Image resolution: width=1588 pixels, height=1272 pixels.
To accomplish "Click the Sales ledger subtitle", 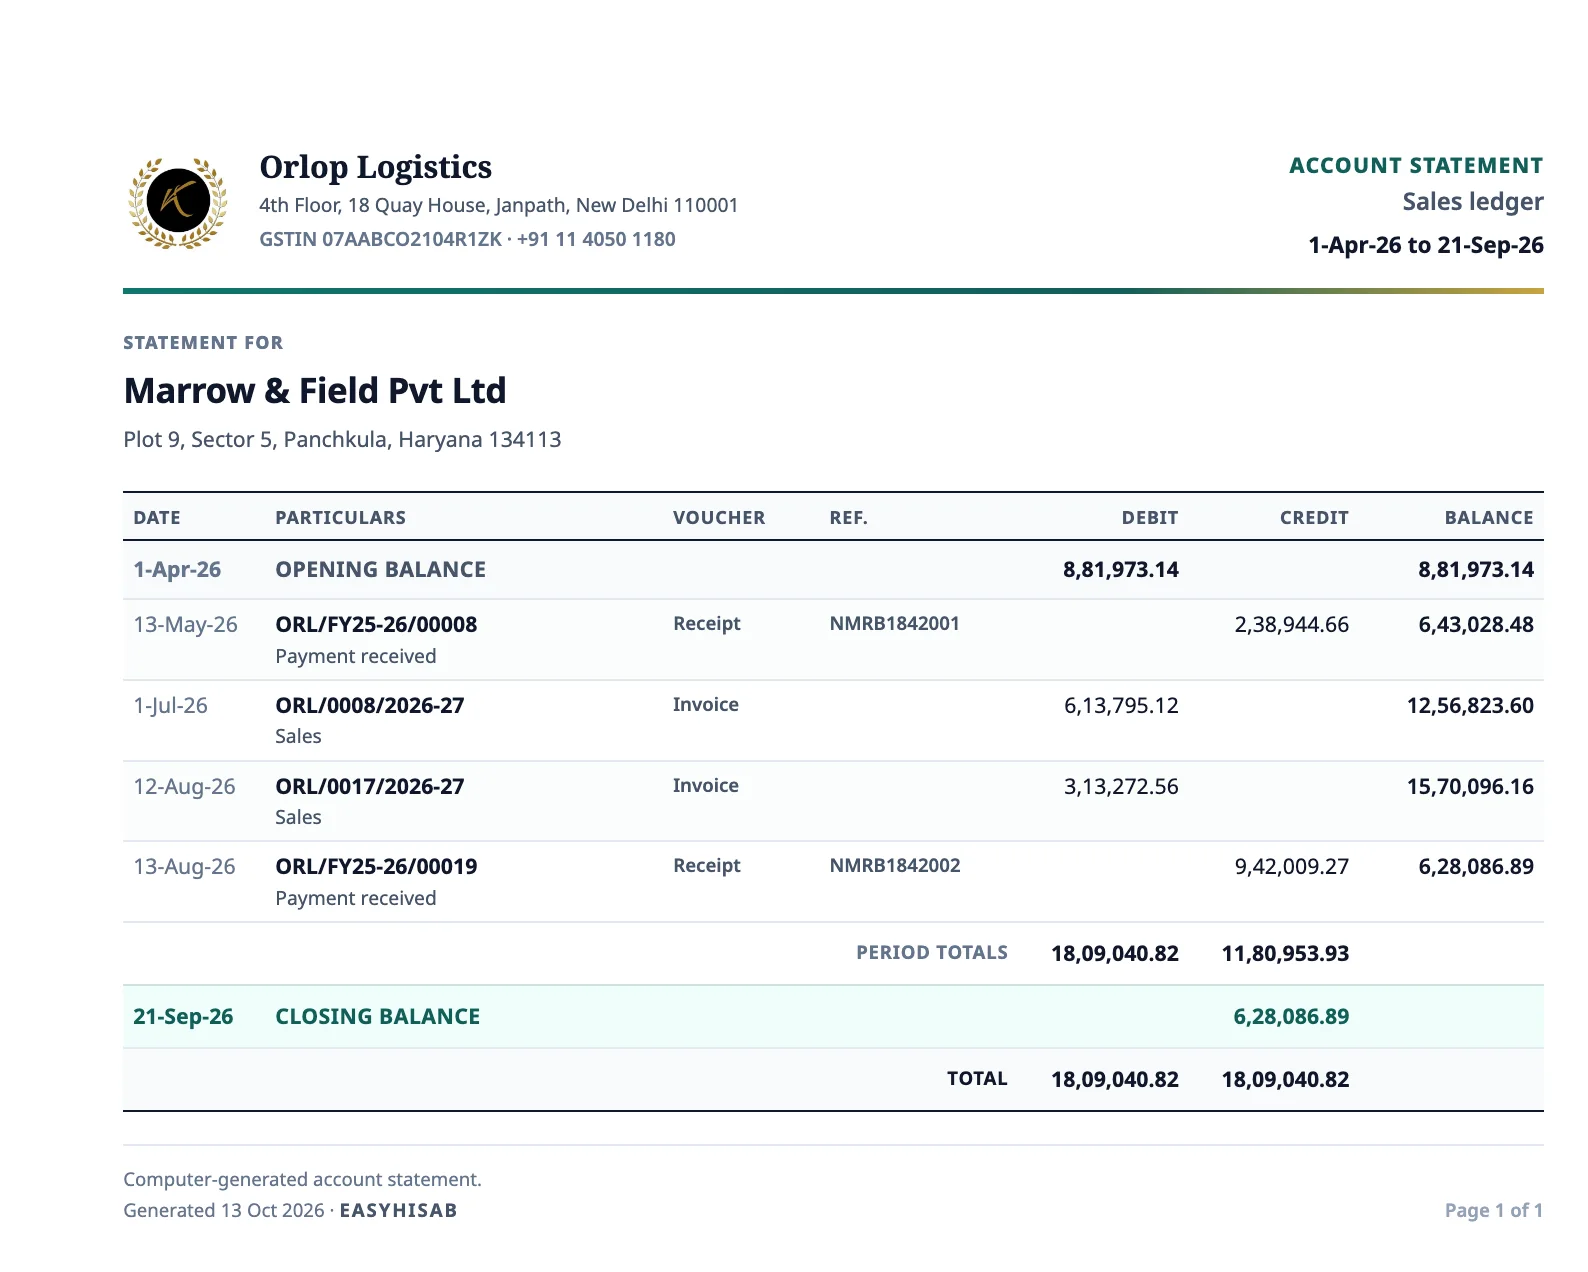I will pyautogui.click(x=1473, y=202).
